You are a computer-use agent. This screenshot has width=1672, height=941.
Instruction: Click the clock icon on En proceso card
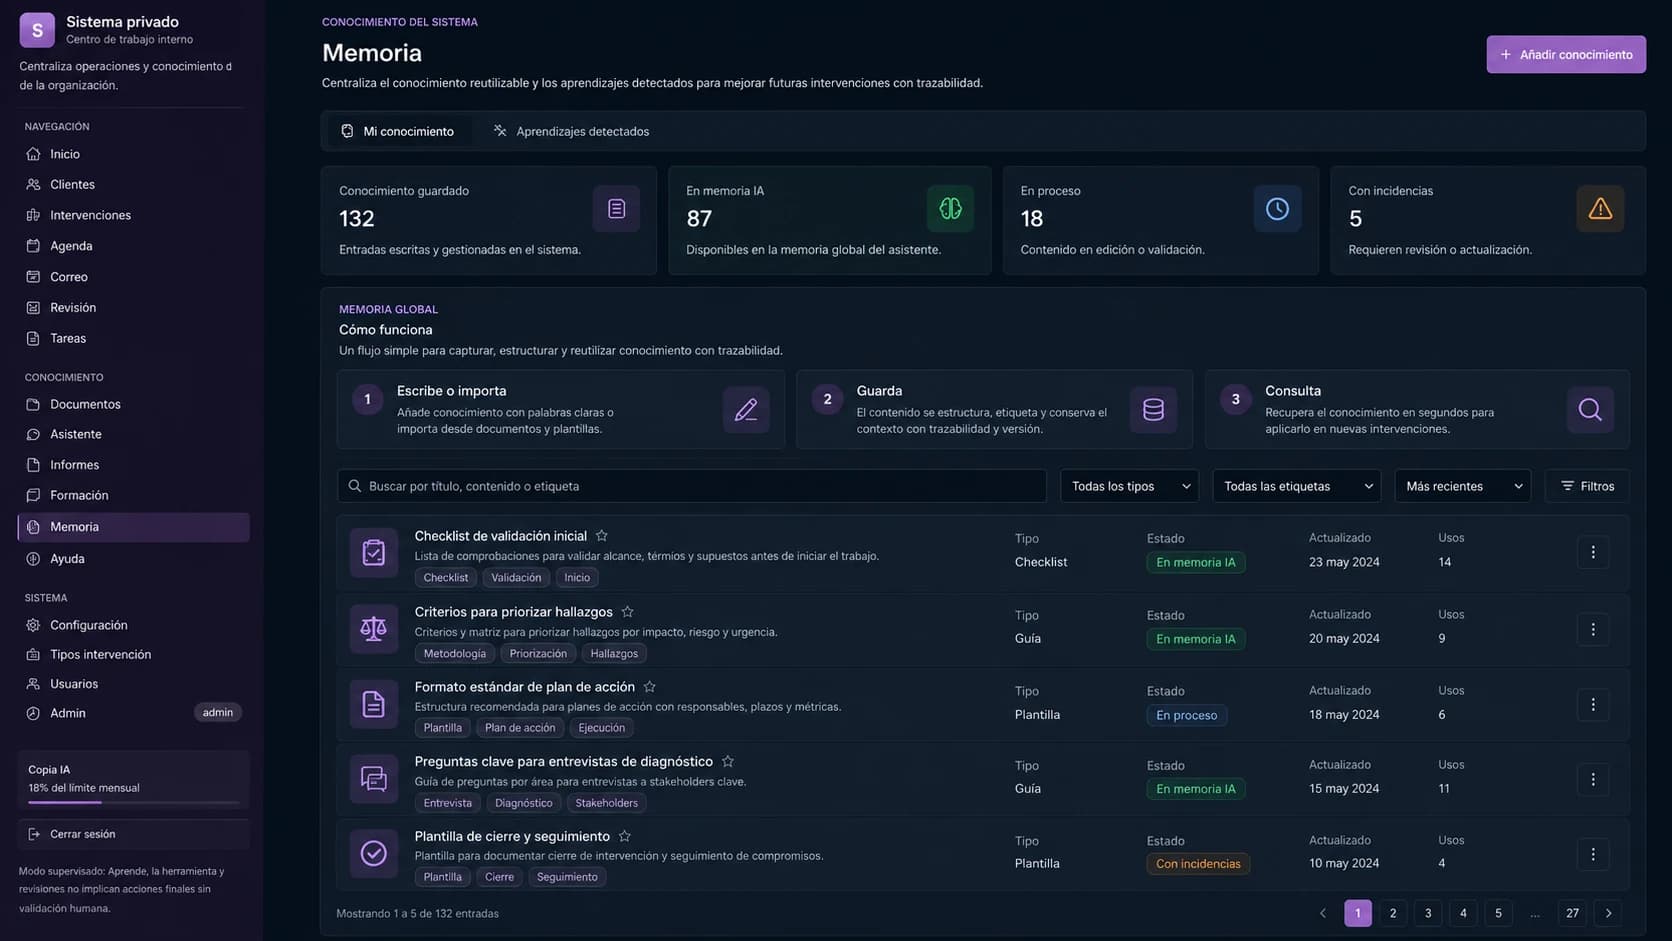coord(1277,208)
